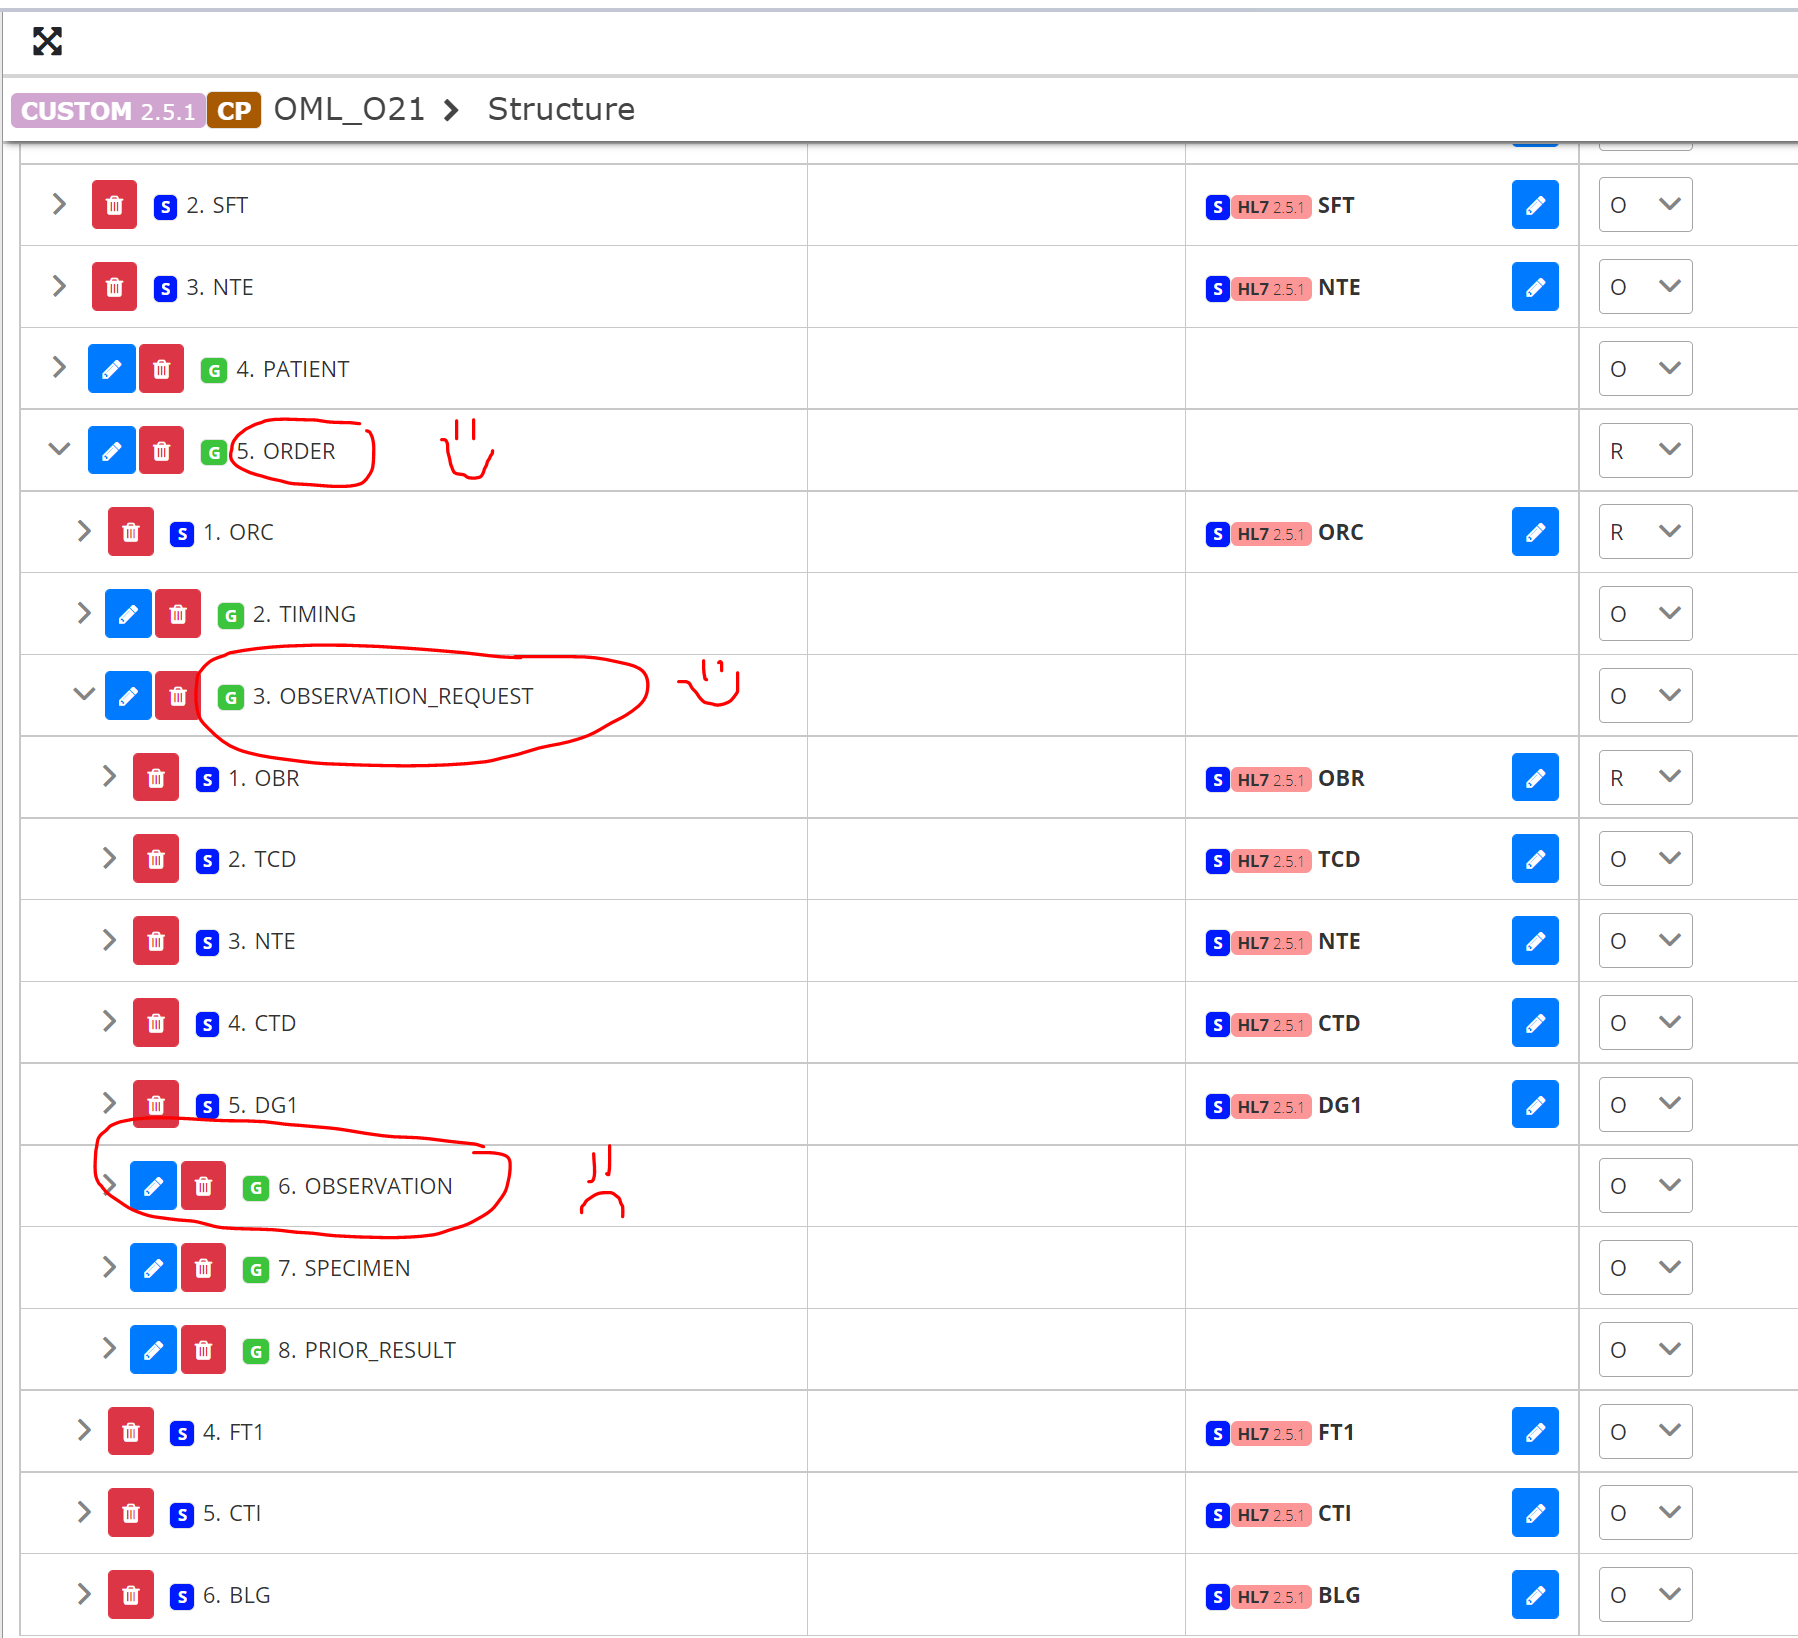Delete the TIMING group

178,614
